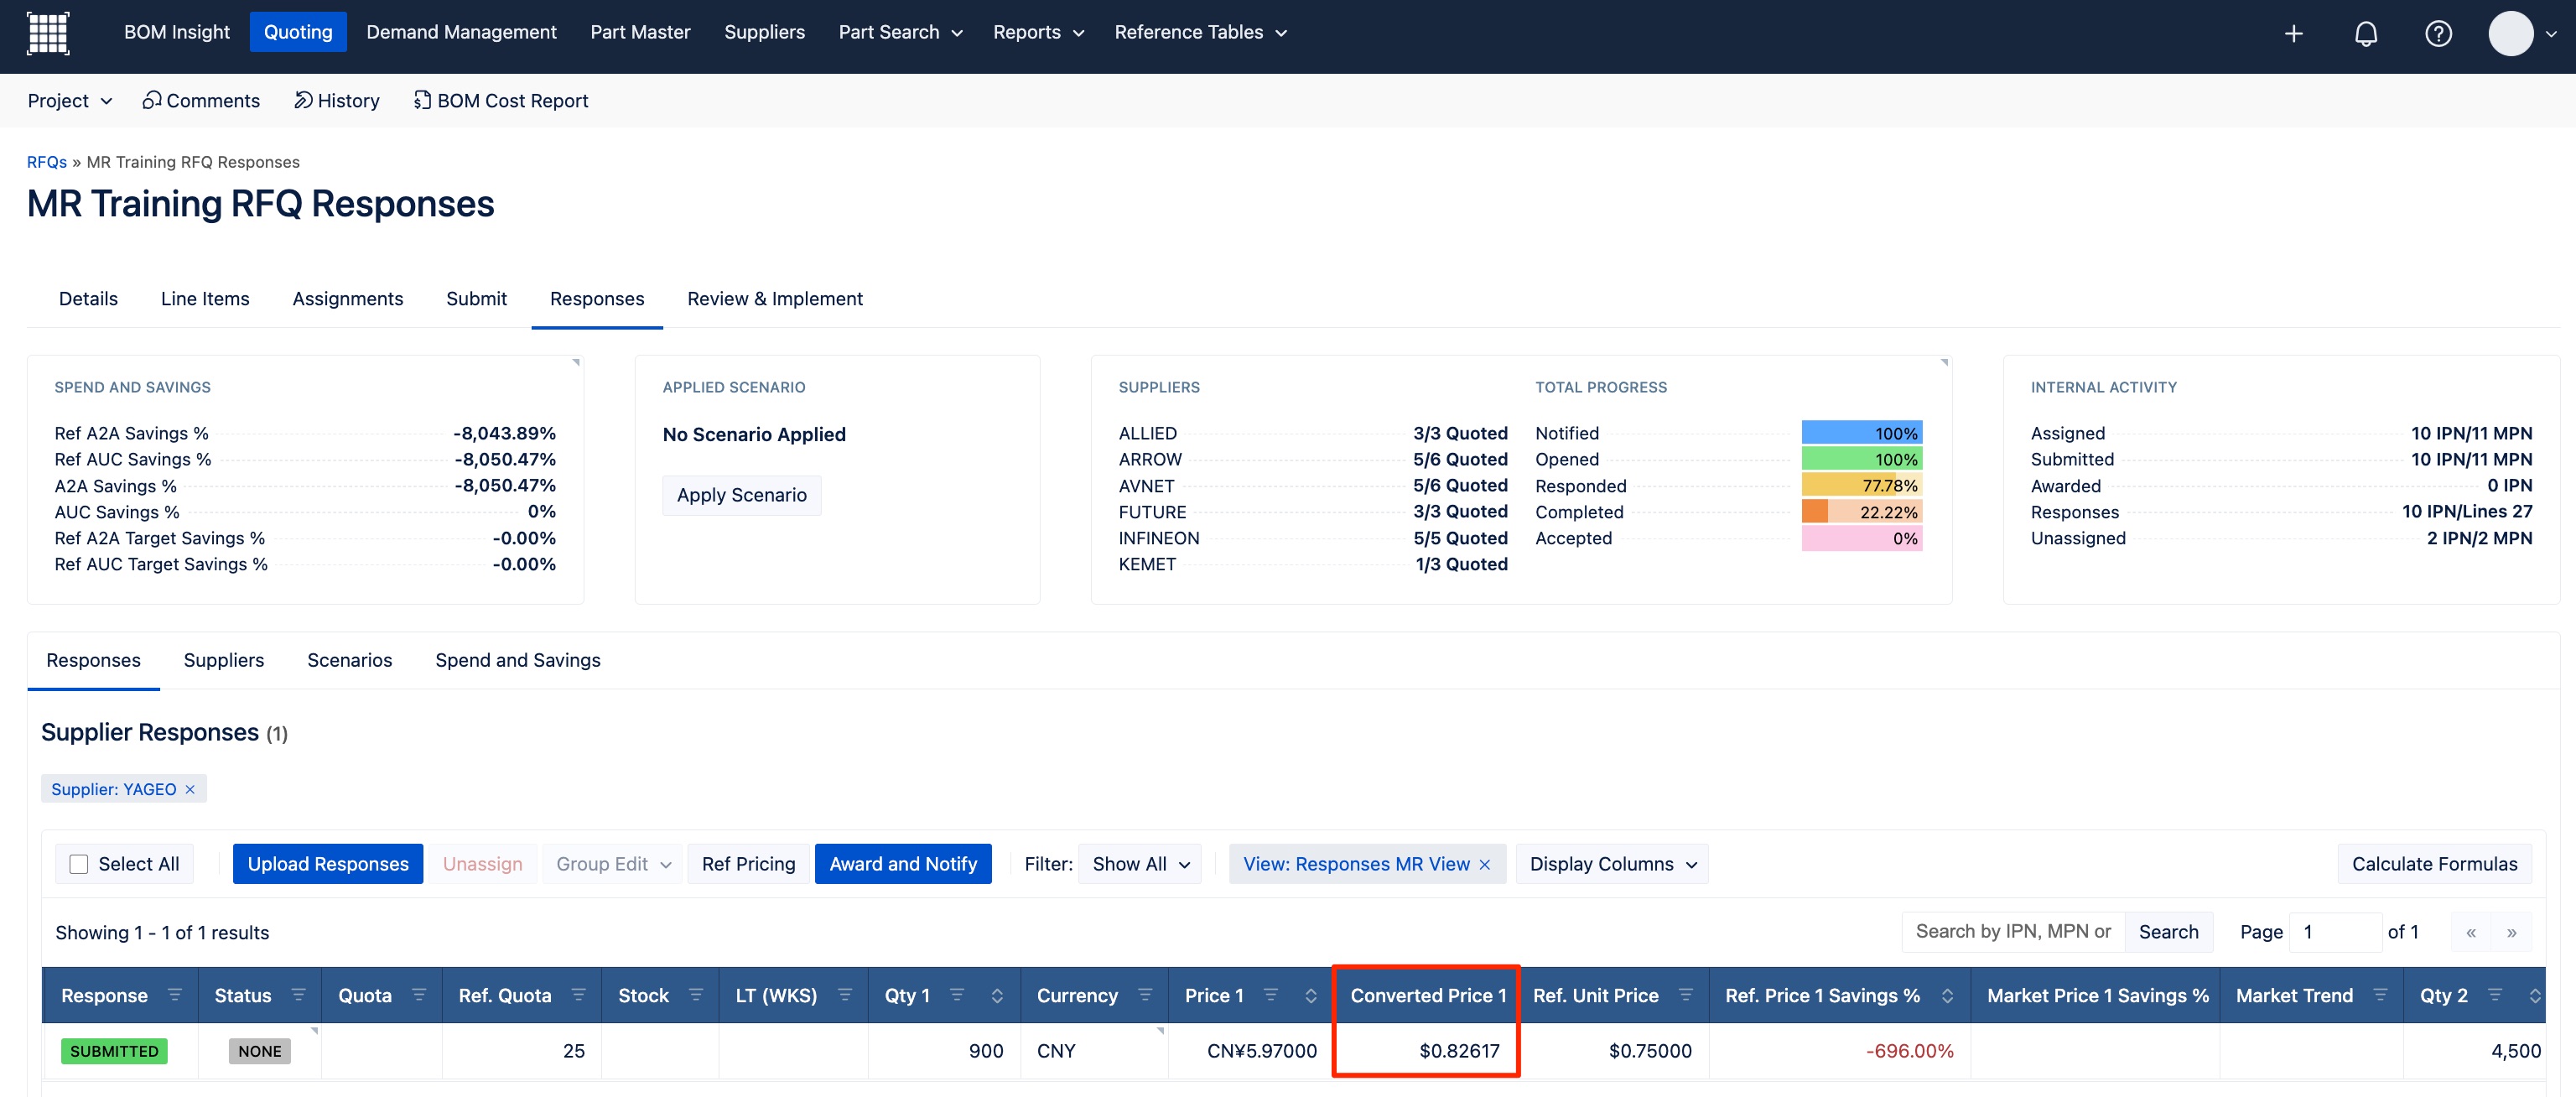Sort by Price 1 using arrows icon
Screen dimensions: 2576x1097
pyautogui.click(x=1311, y=996)
